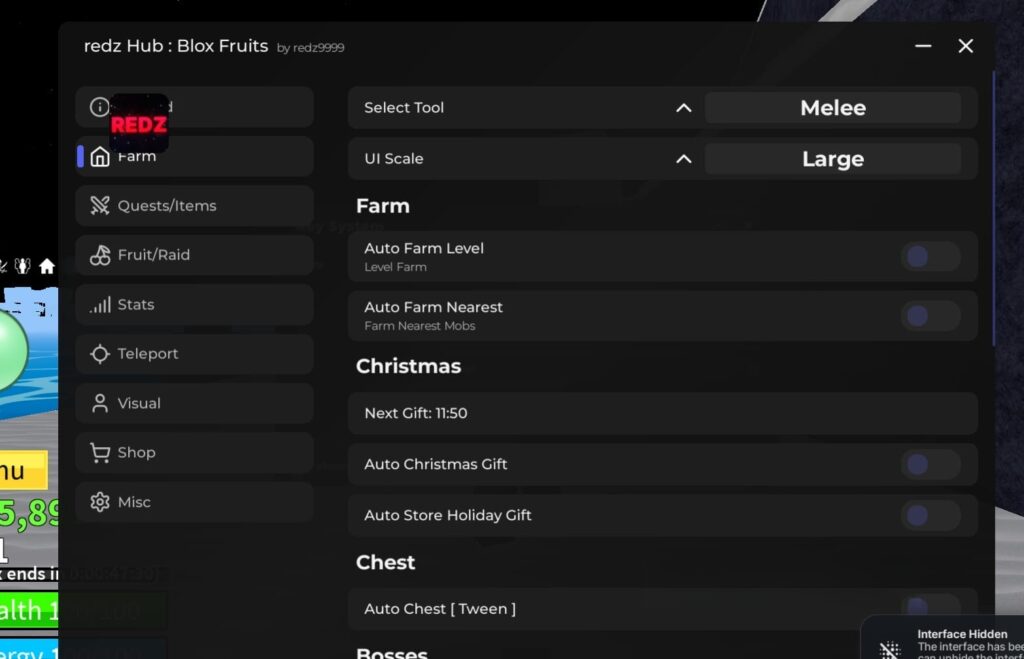This screenshot has height=659, width=1024.
Task: Click the Next Gift: 11:50 bar
Action: [663, 412]
